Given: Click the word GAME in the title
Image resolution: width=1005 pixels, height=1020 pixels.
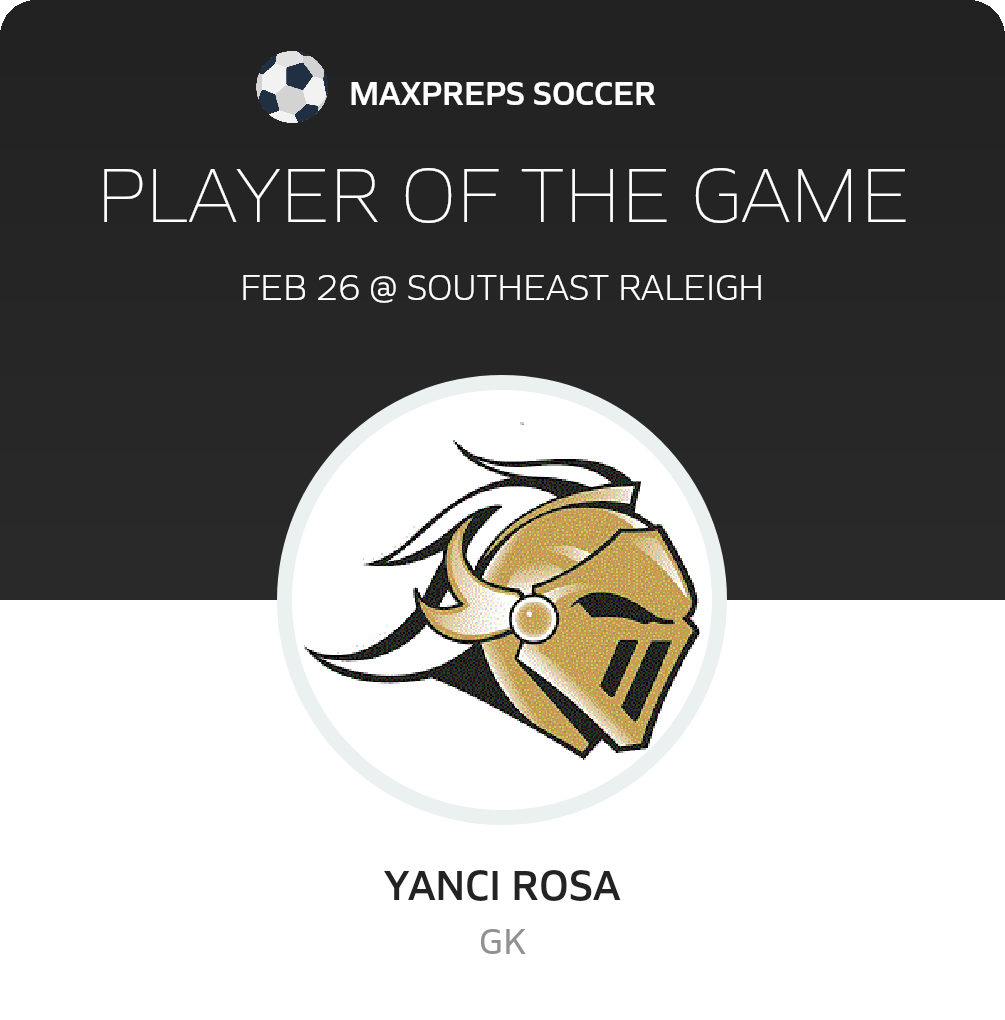Looking at the screenshot, I should tap(800, 195).
